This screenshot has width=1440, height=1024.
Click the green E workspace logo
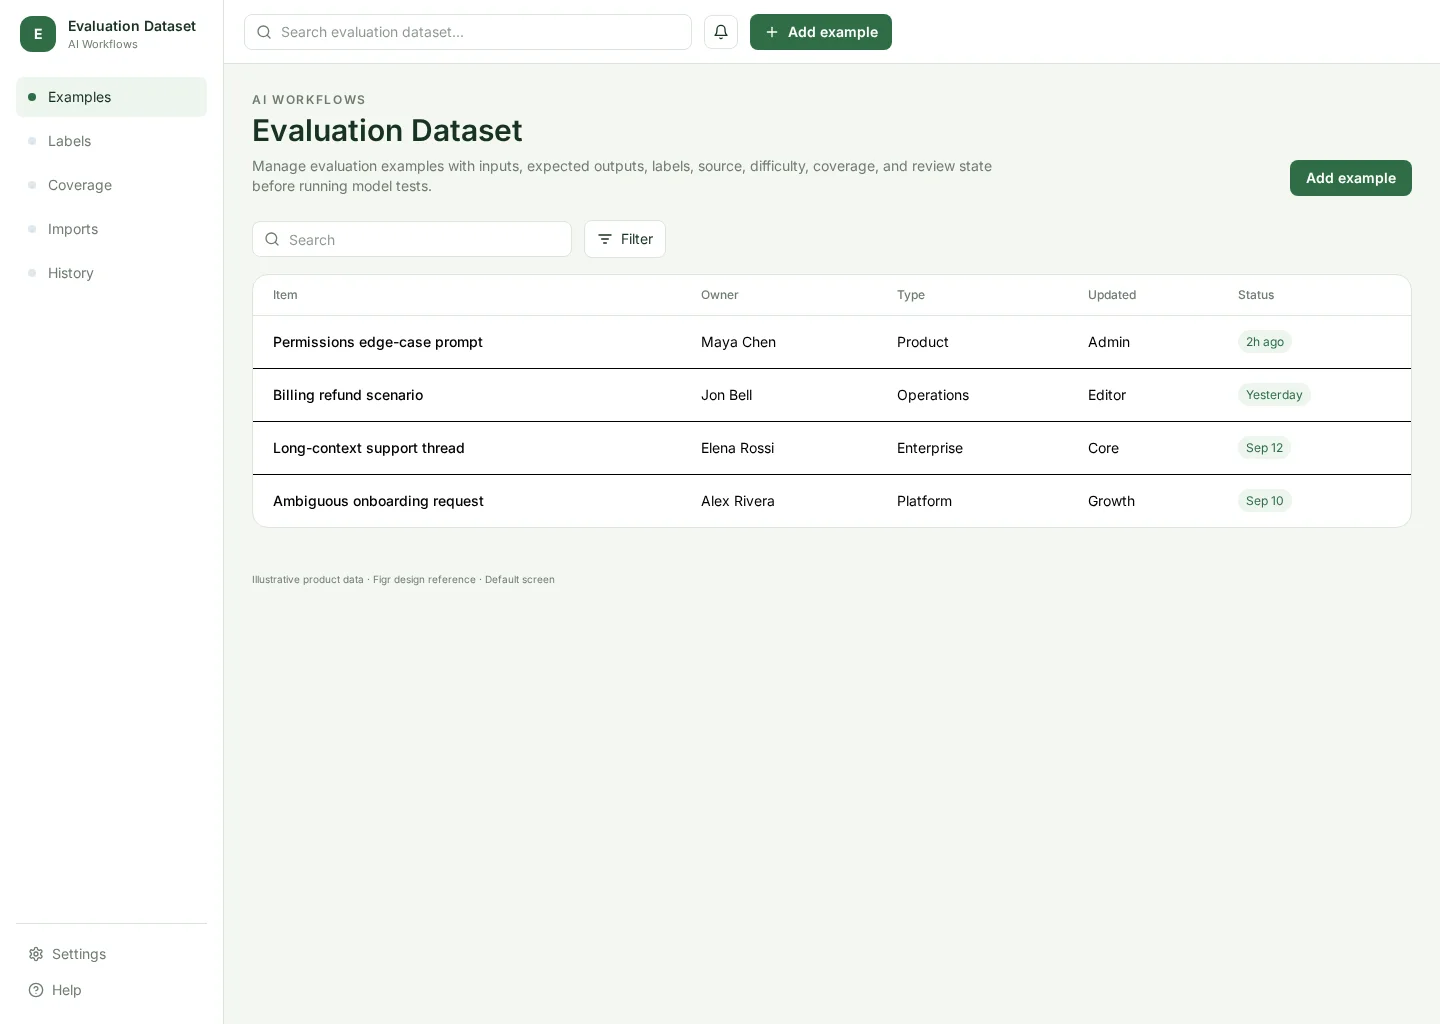pyautogui.click(x=38, y=34)
